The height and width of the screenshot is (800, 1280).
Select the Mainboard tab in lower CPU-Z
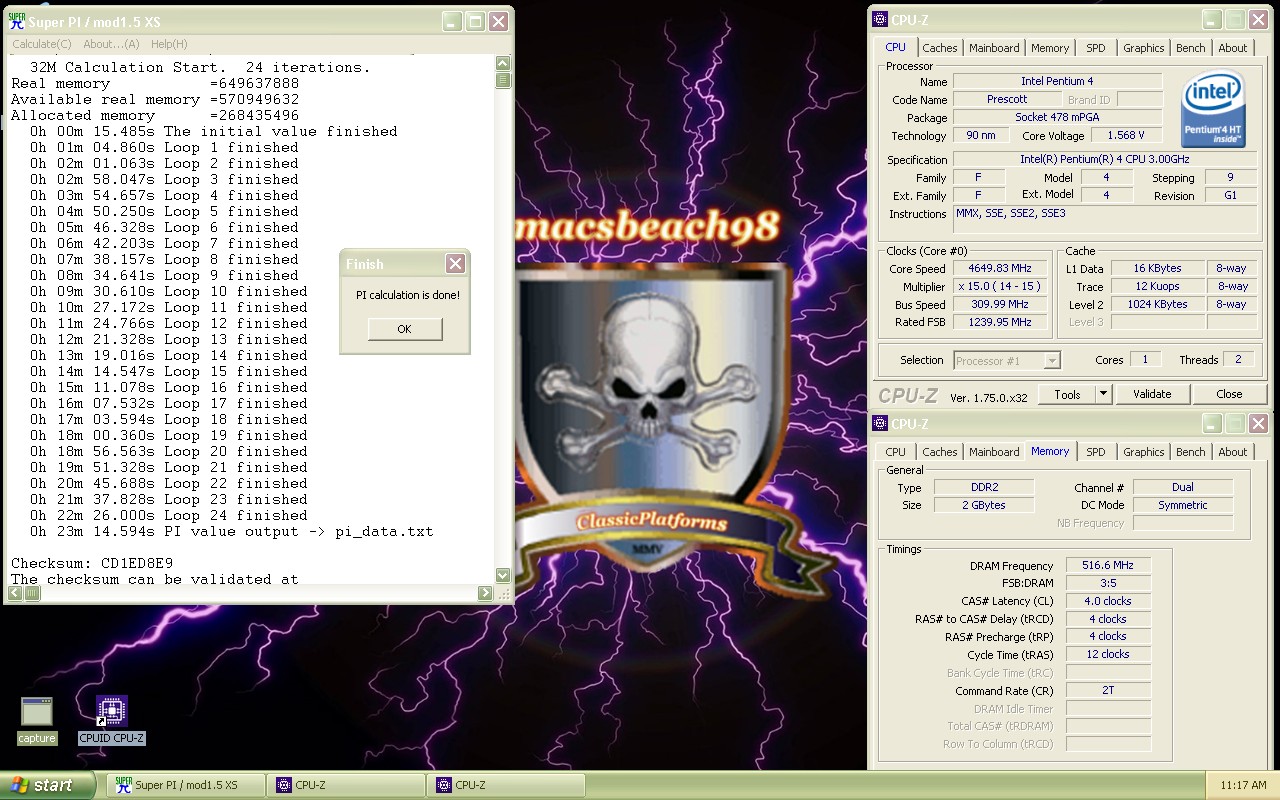coord(994,452)
